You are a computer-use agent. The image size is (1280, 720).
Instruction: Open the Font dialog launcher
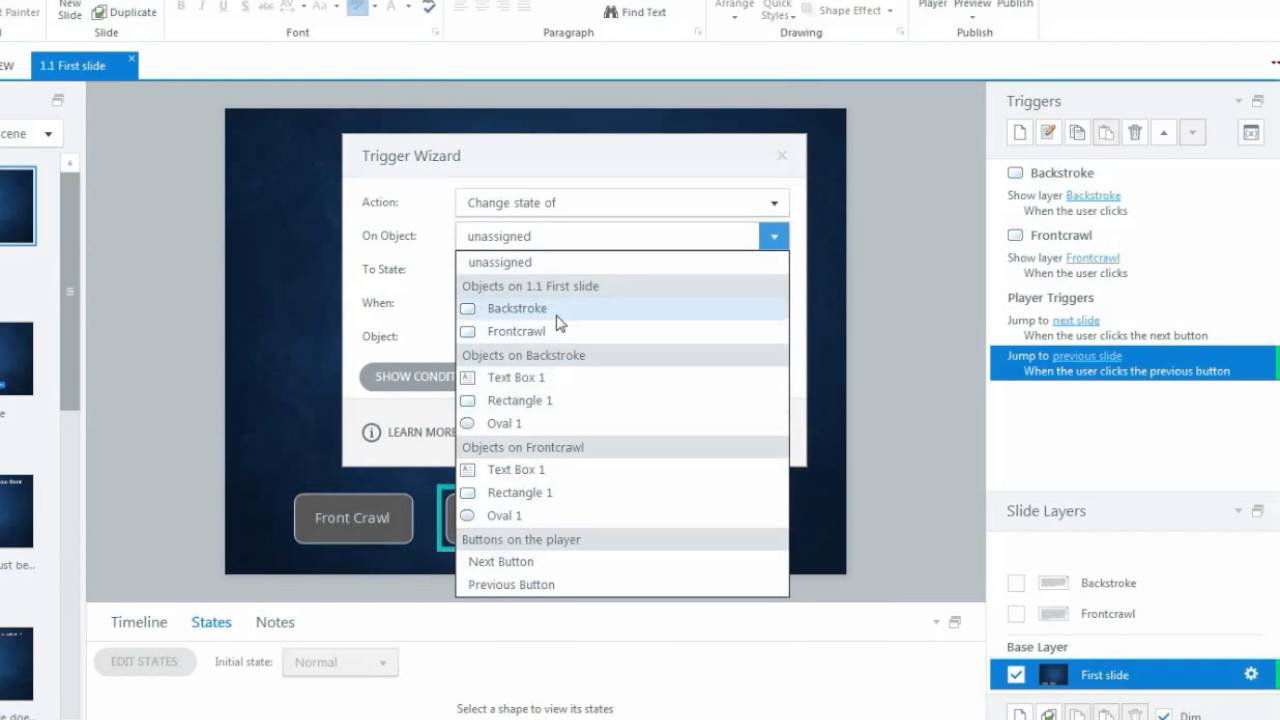pos(435,32)
